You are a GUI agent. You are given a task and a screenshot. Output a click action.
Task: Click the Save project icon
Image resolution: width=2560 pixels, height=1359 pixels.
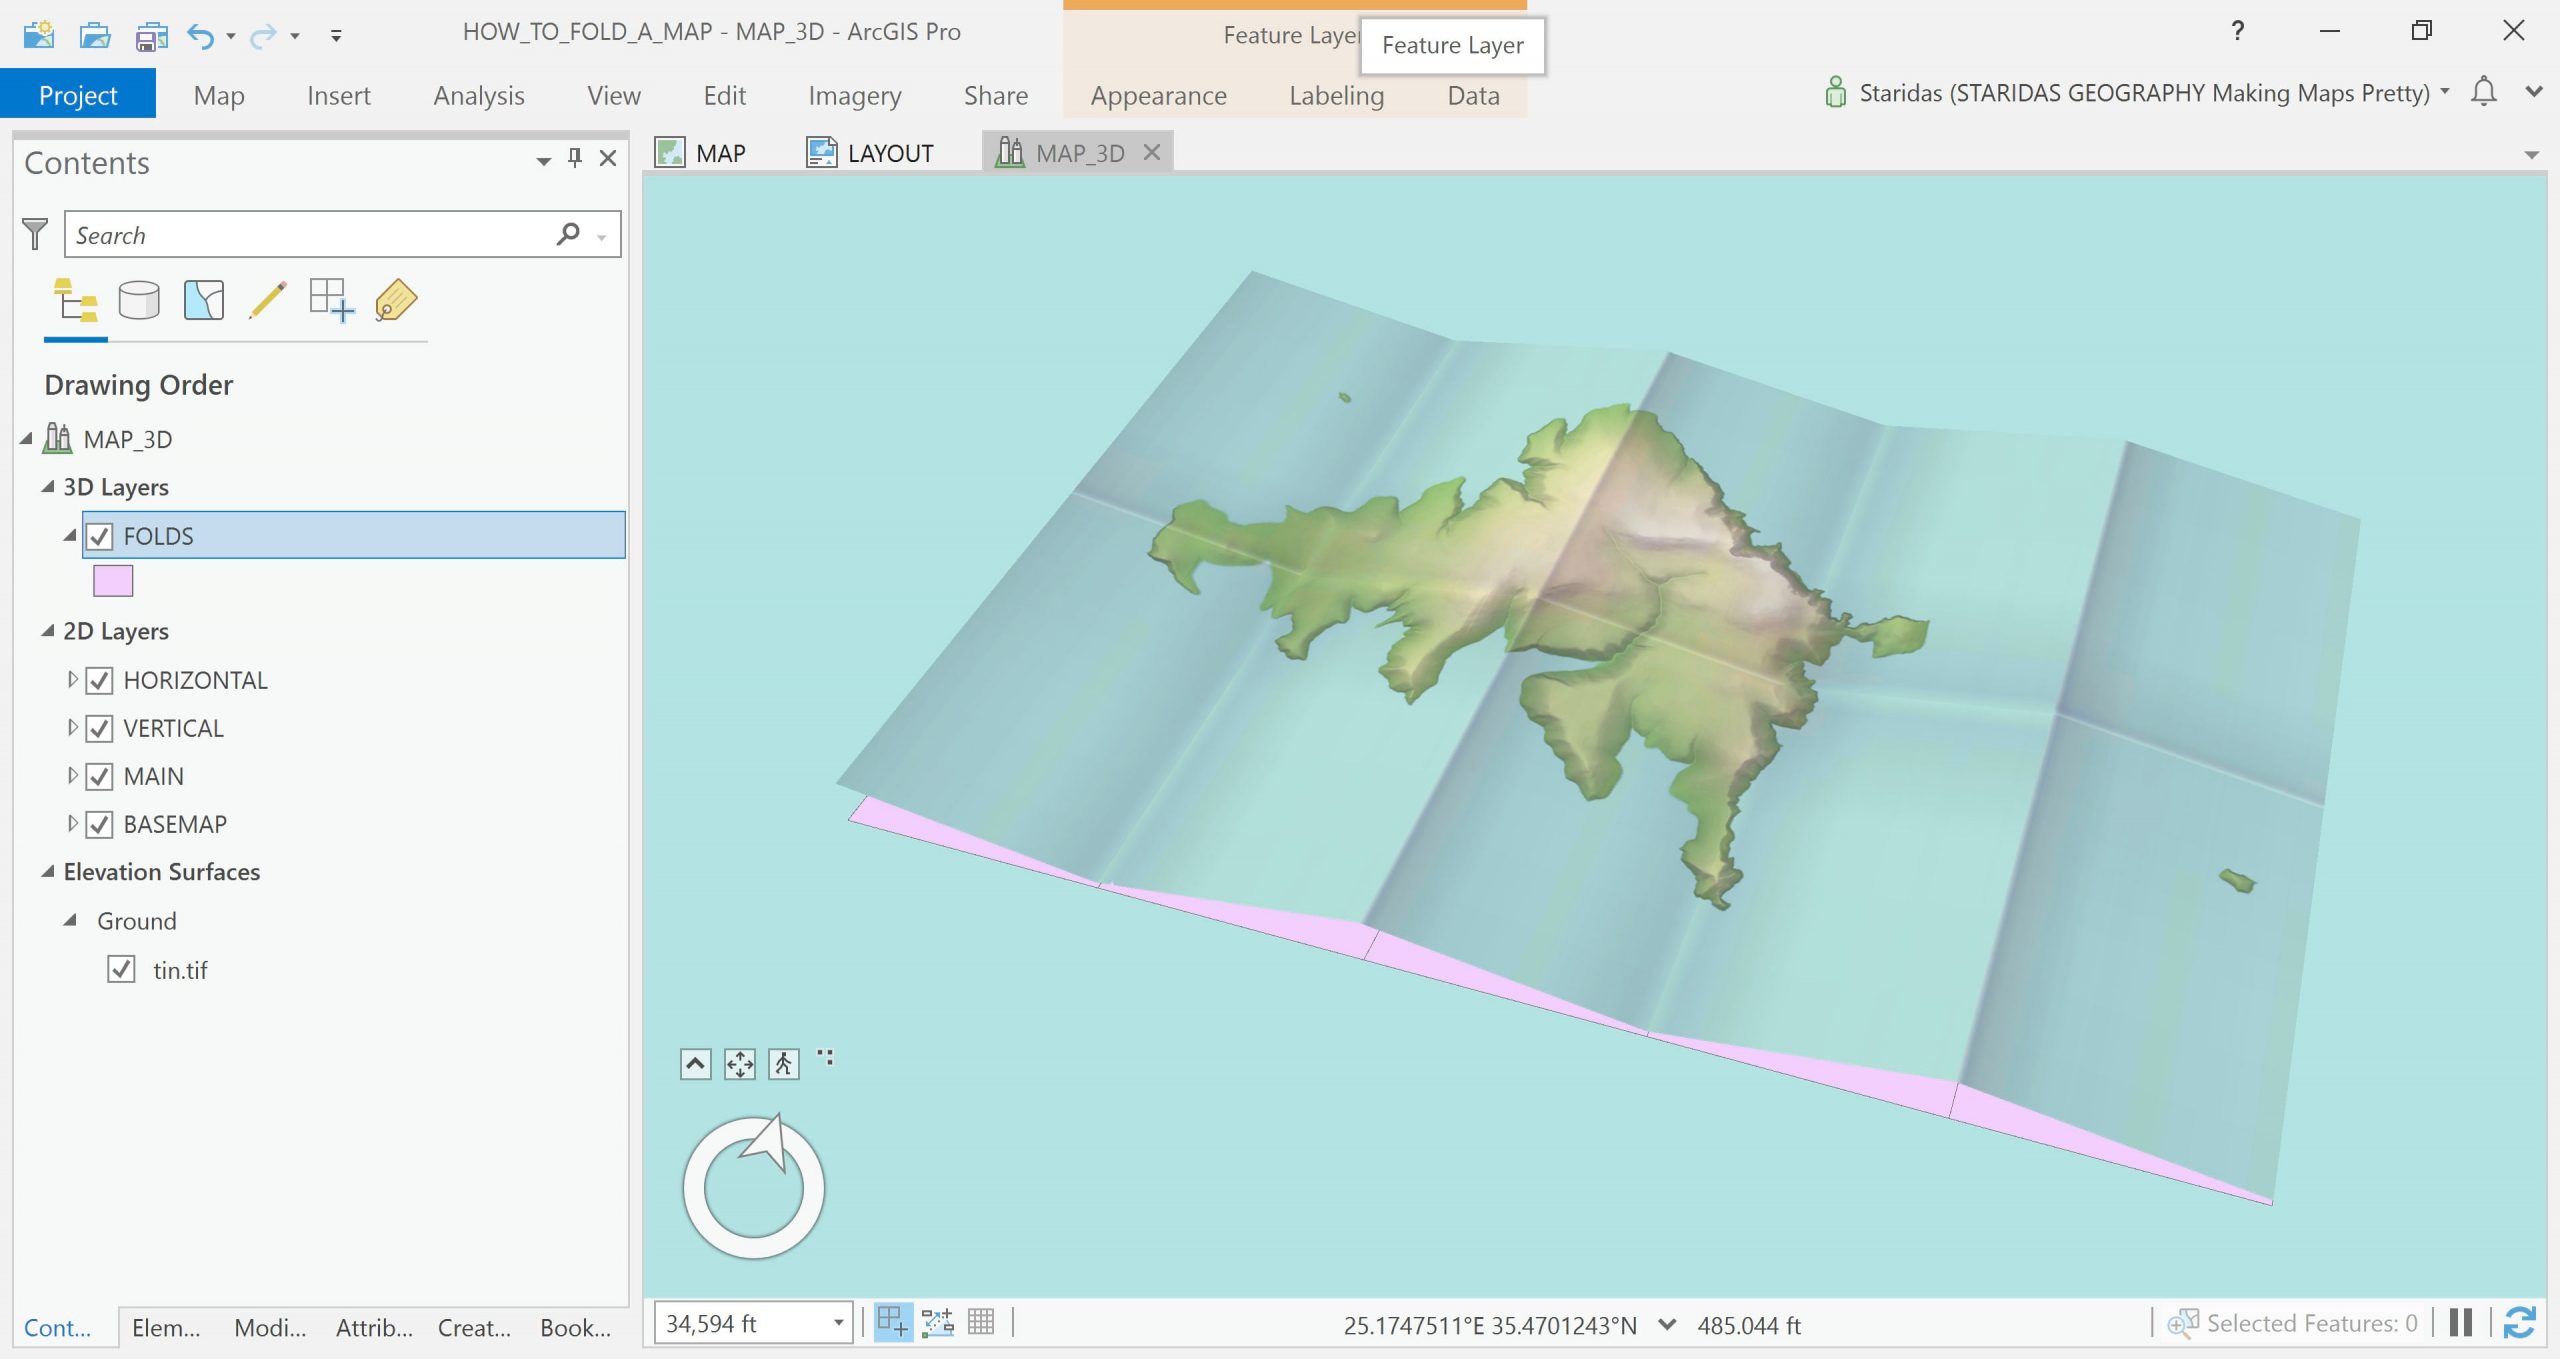click(151, 36)
